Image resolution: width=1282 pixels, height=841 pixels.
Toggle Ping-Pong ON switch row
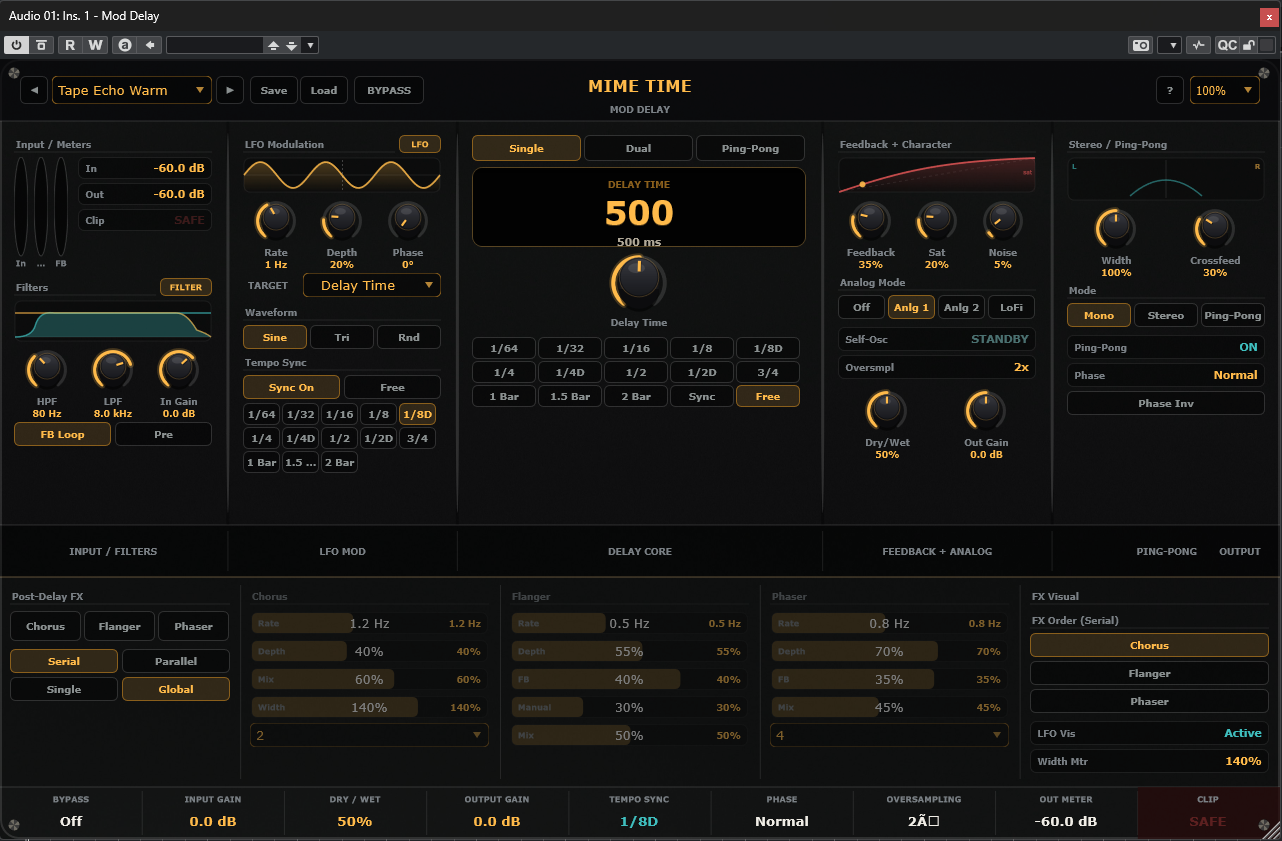point(1166,347)
